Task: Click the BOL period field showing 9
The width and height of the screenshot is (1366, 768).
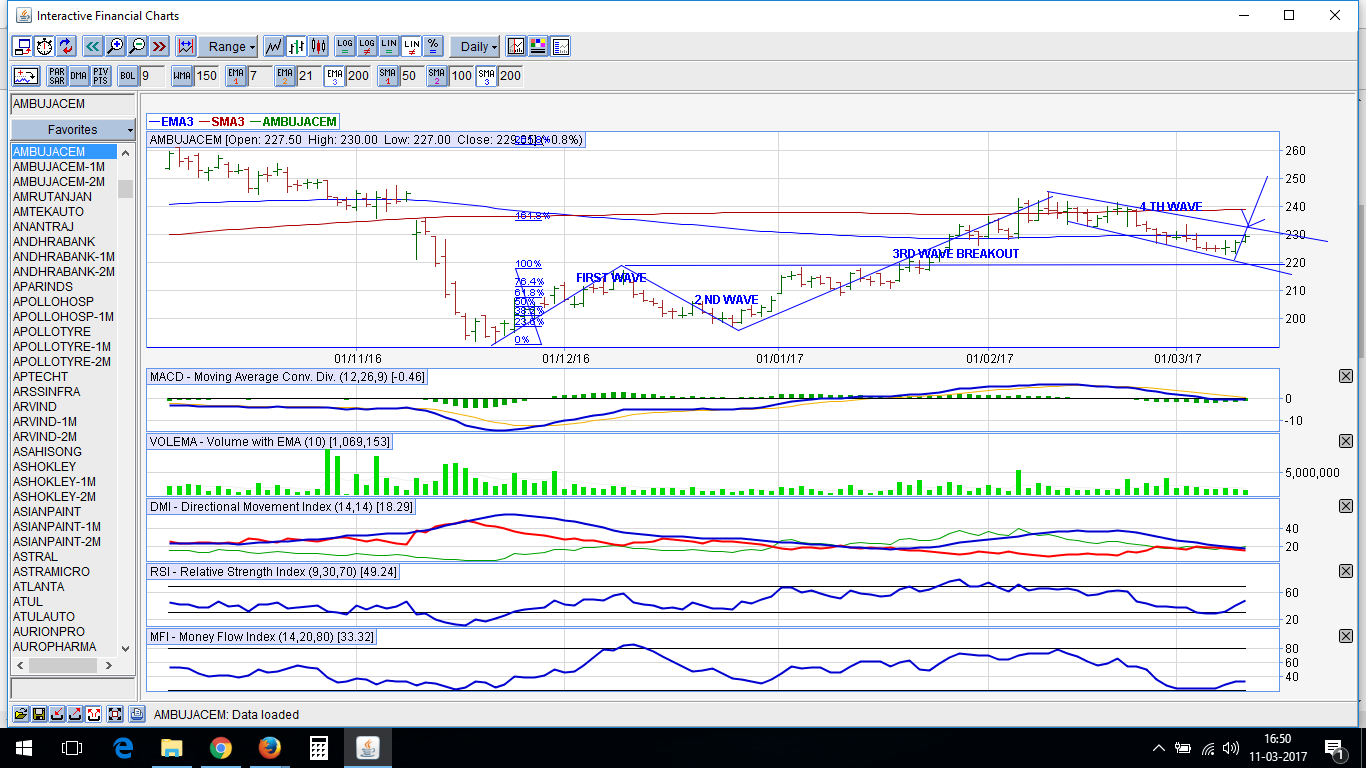Action: 152,75
